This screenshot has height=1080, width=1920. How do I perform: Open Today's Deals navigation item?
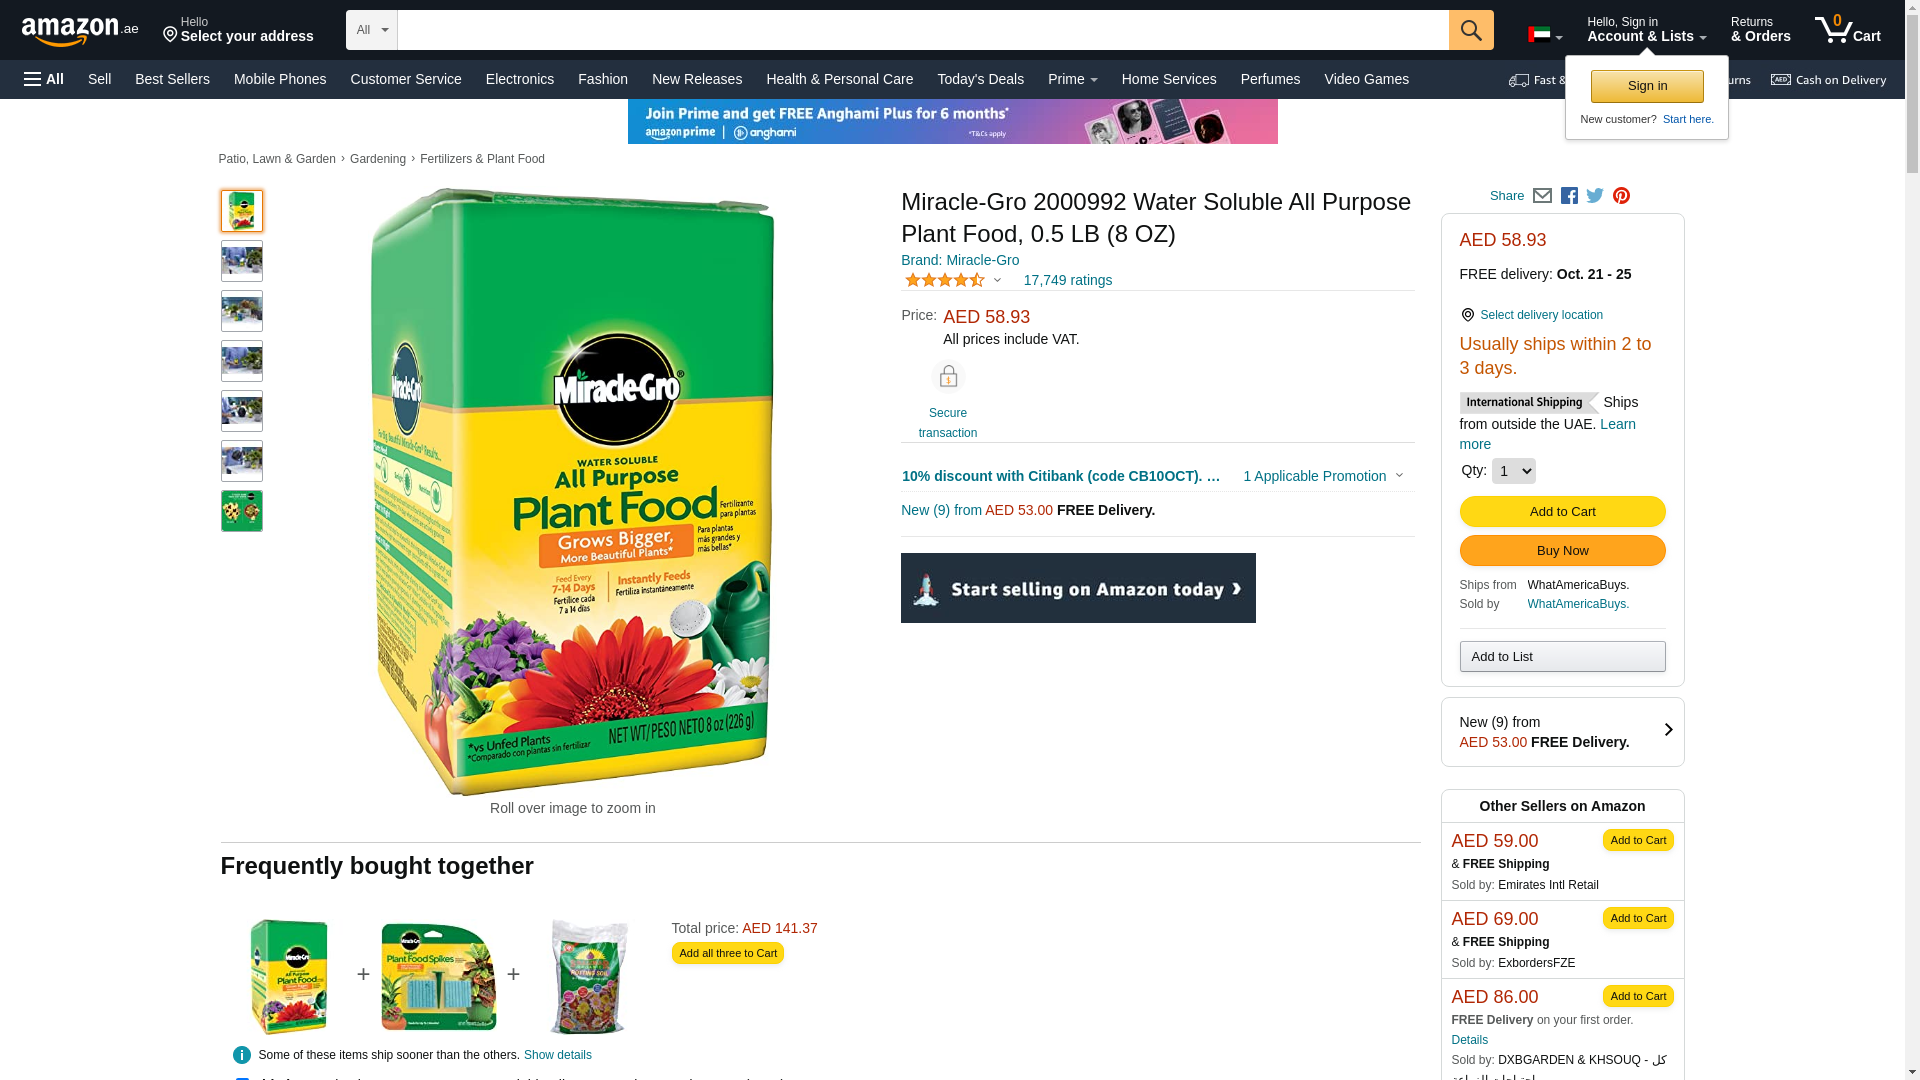click(x=980, y=79)
